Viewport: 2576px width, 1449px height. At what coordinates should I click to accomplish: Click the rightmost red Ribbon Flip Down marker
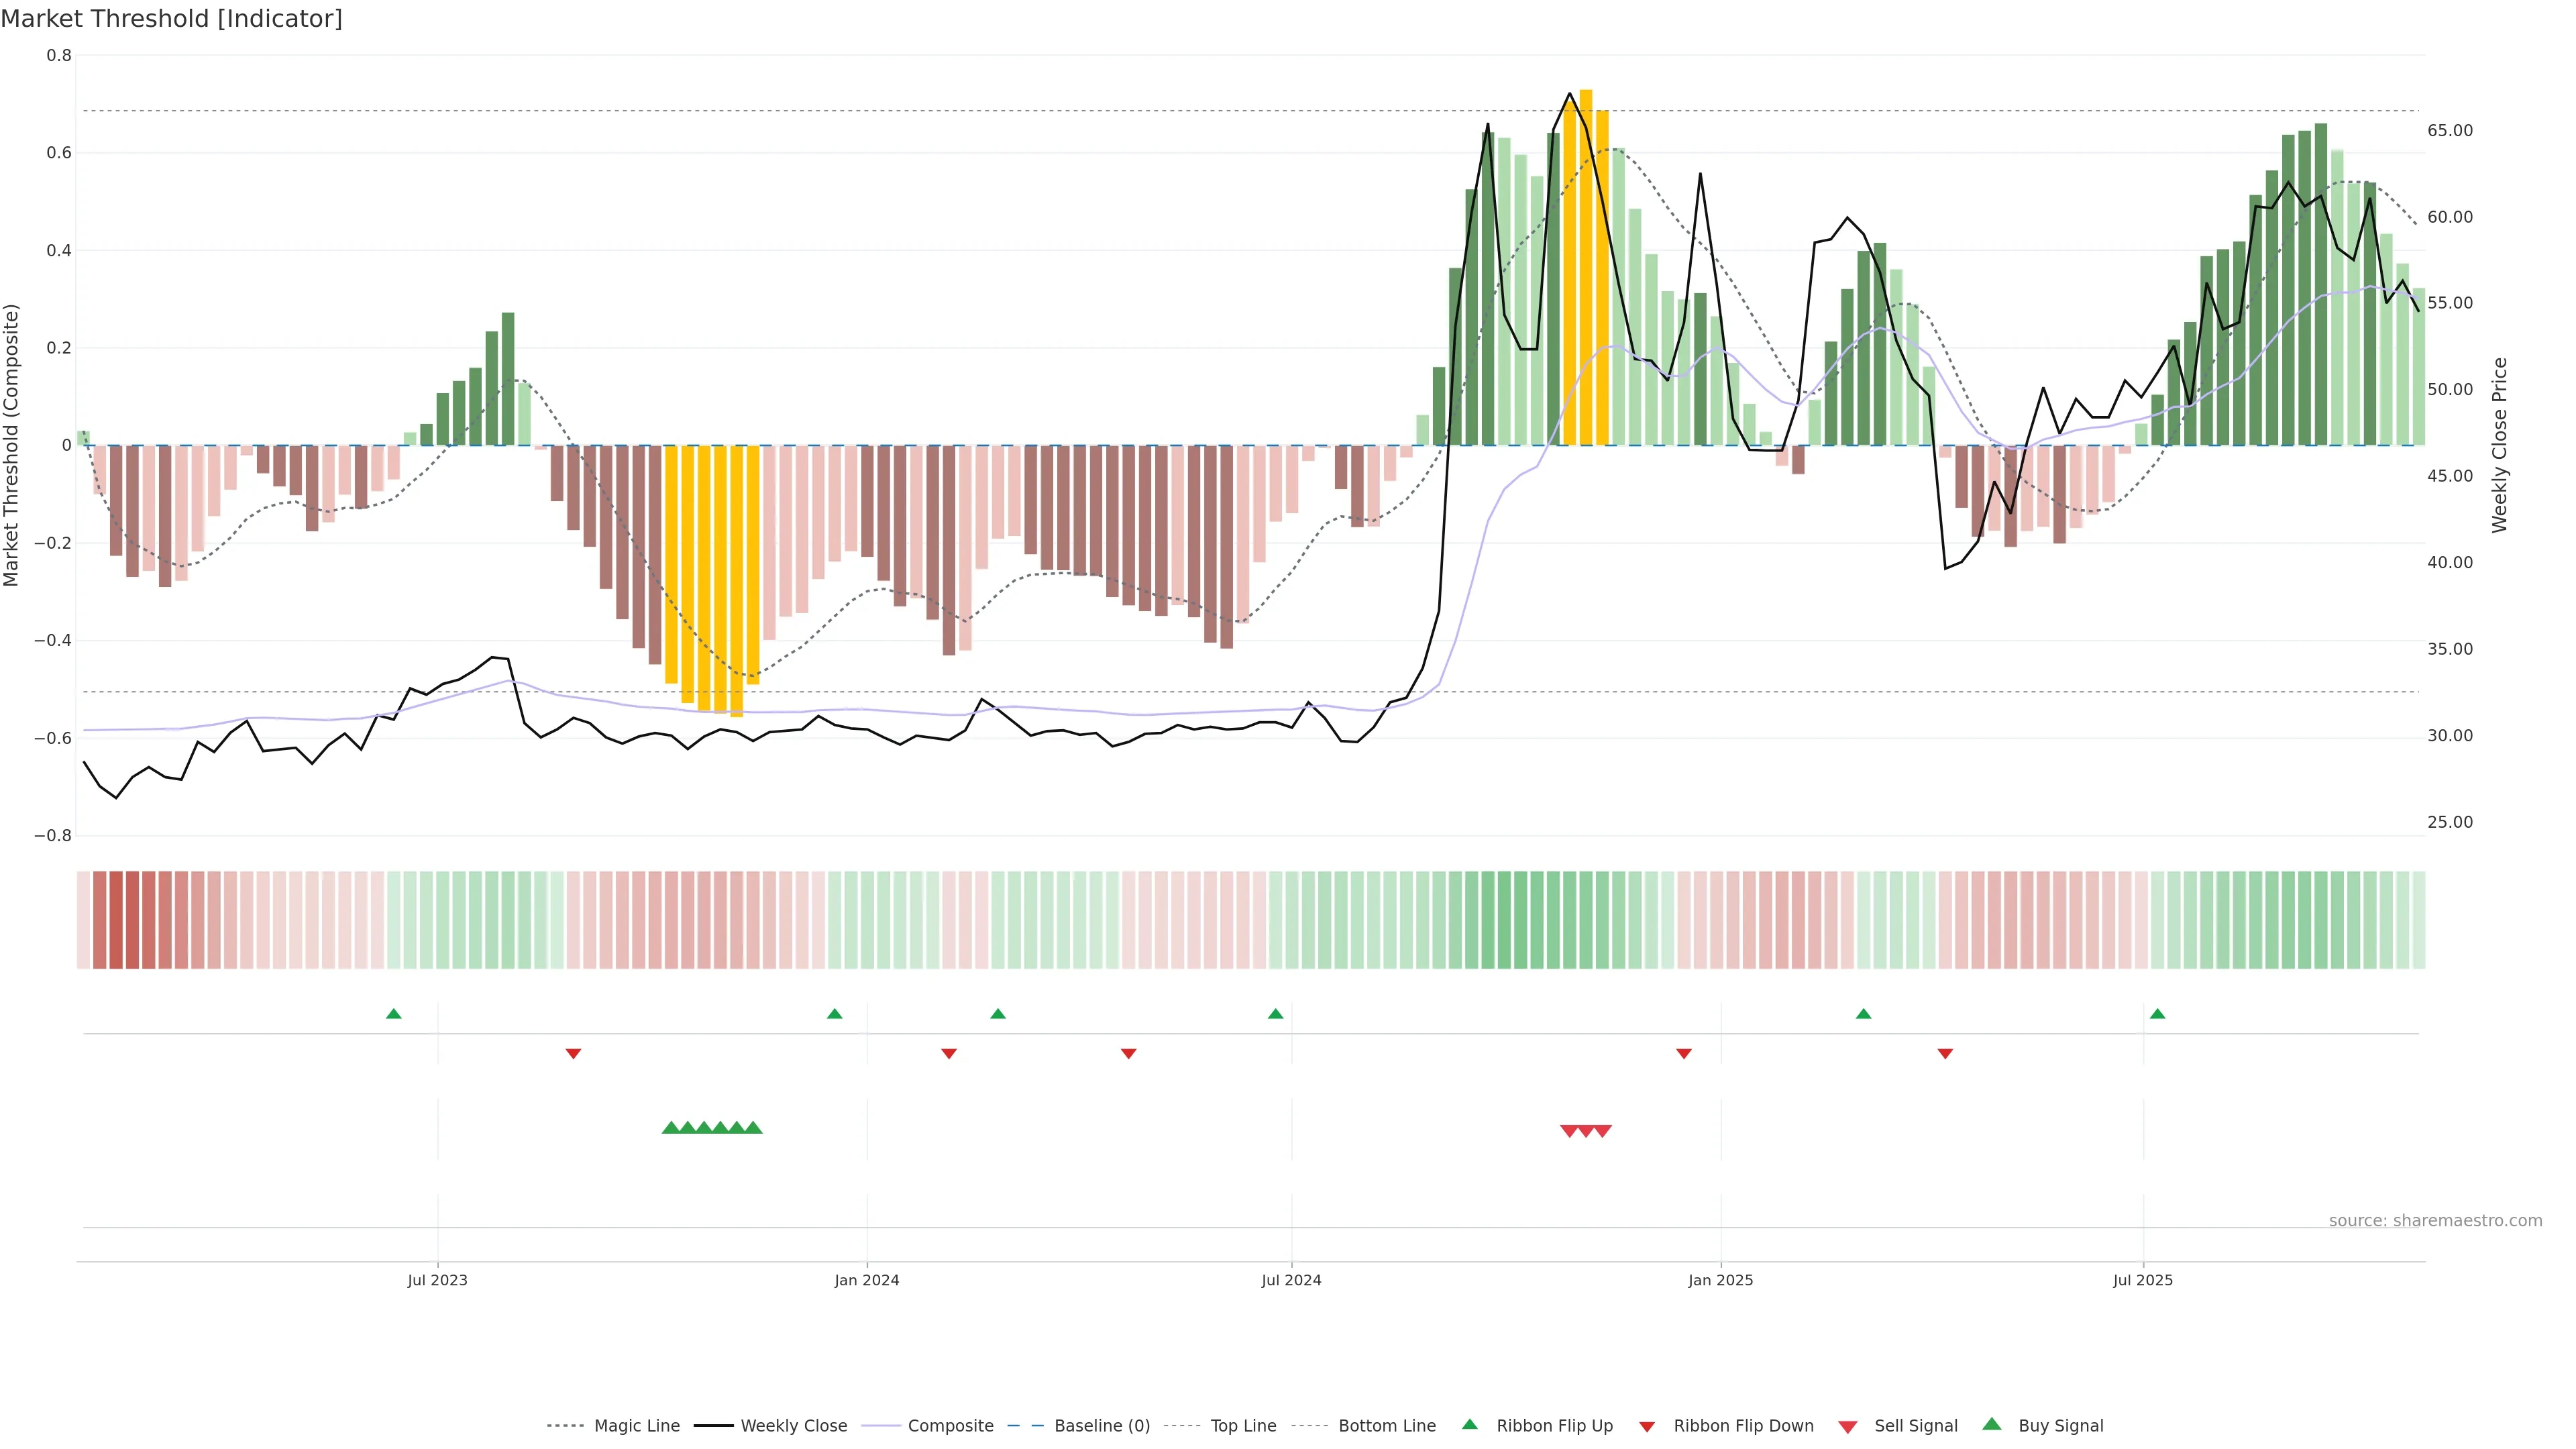tap(1945, 1053)
